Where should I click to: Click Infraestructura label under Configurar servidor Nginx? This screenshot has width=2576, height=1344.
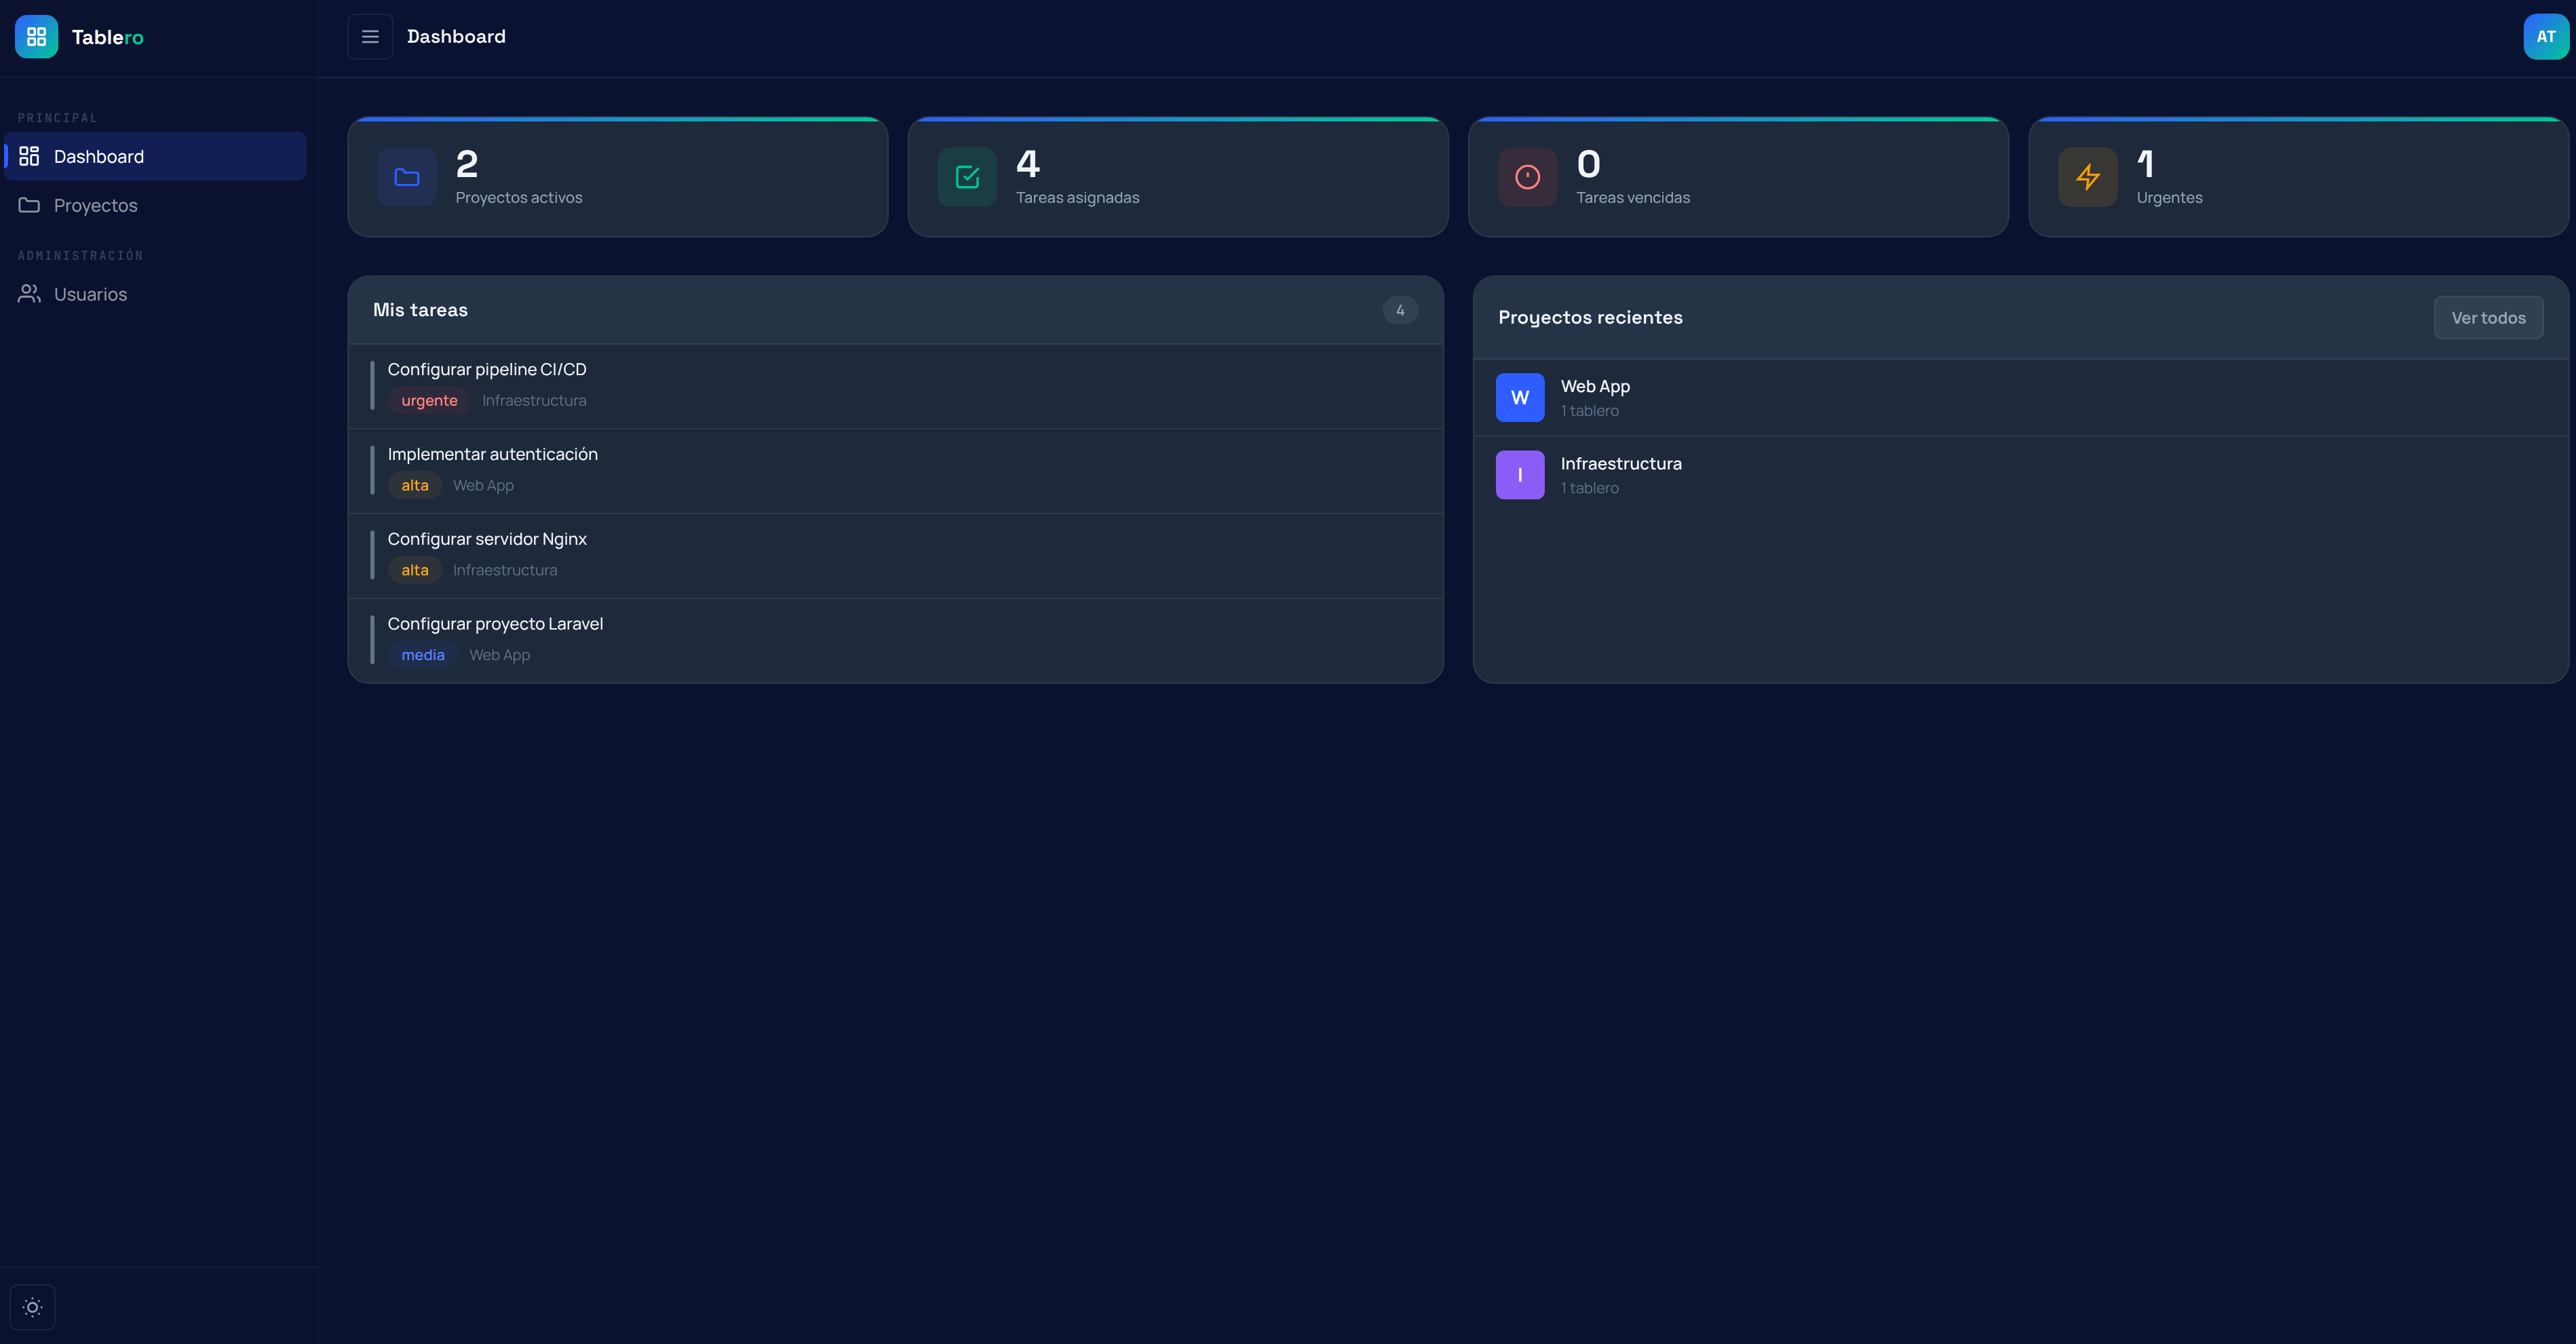tap(505, 570)
